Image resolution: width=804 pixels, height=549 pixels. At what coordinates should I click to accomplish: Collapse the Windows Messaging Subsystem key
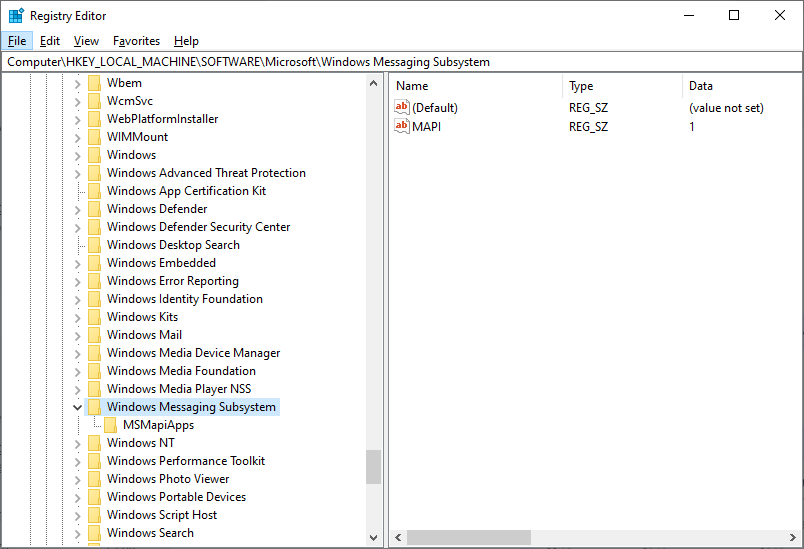pos(77,408)
